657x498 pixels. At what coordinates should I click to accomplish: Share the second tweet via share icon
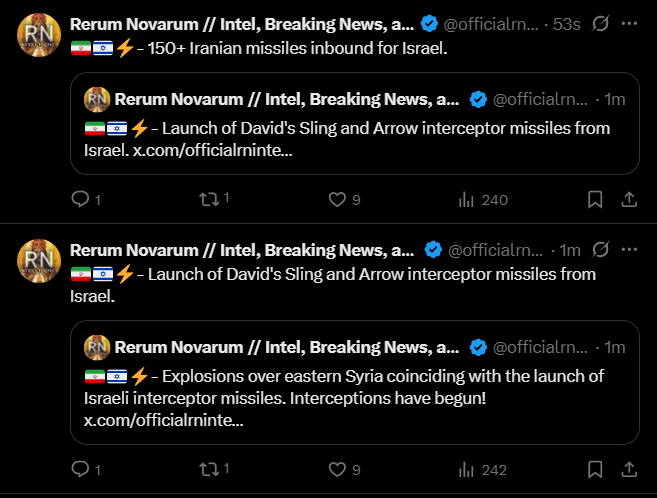629,469
